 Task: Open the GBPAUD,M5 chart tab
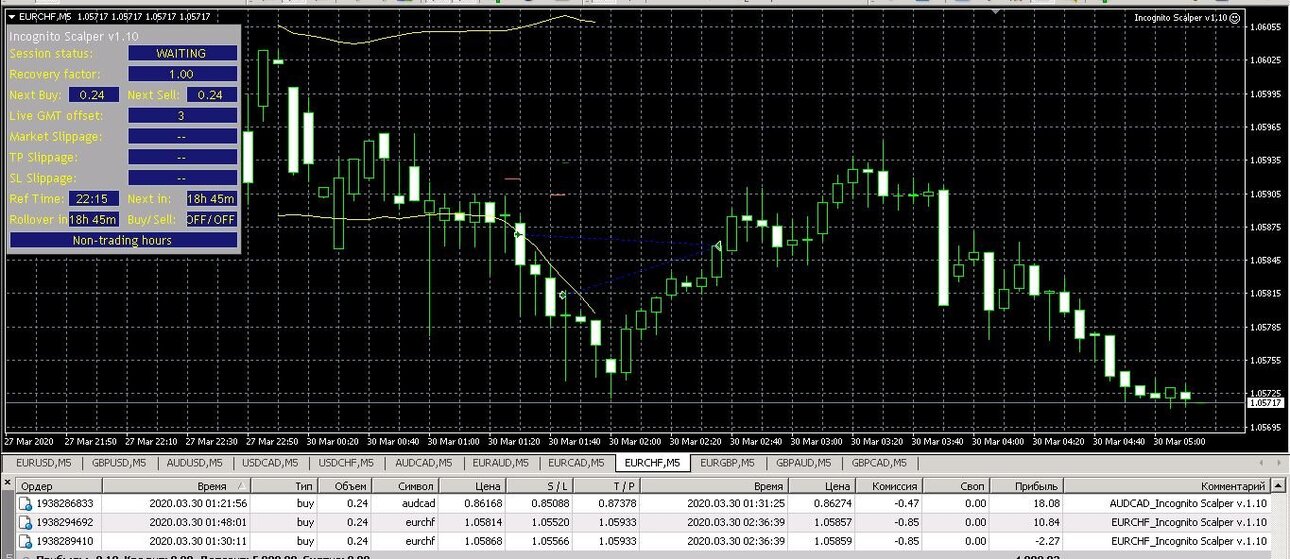[804, 463]
